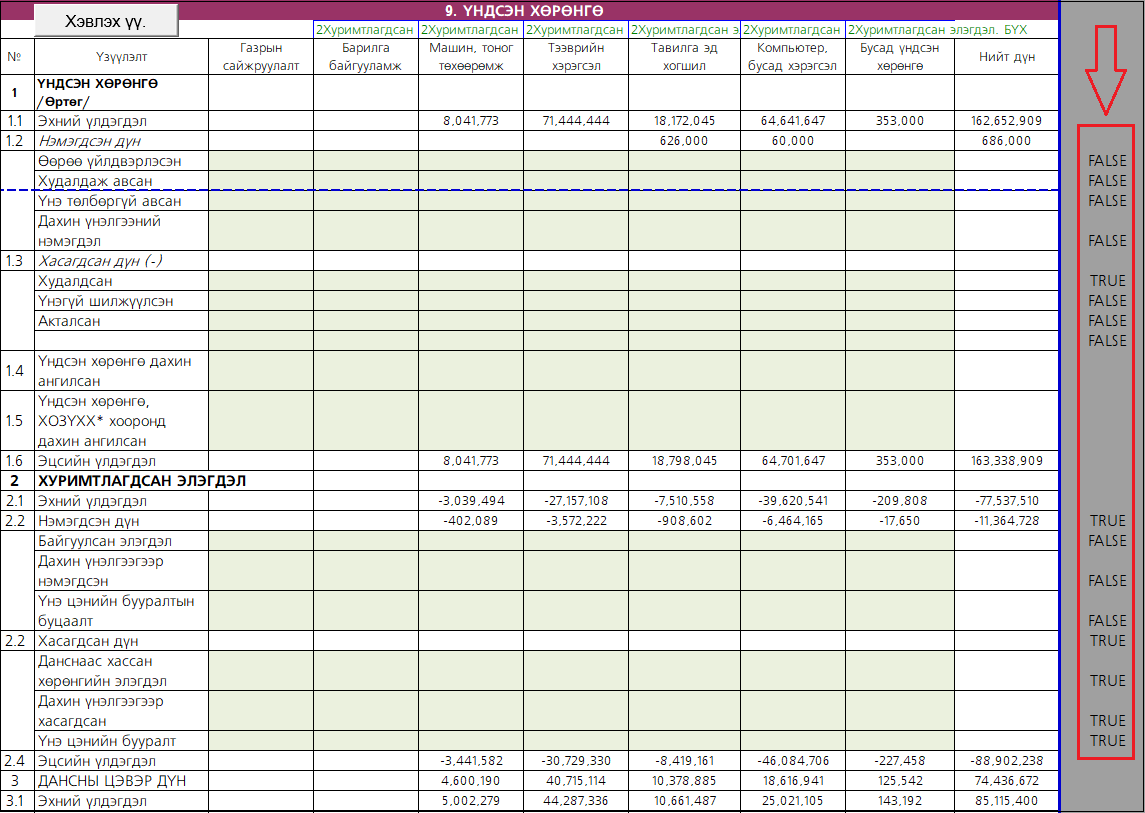Click the 626,000 cell in Нэмэгдсэн дүн row
The height and width of the screenshot is (813, 1145).
click(x=684, y=141)
